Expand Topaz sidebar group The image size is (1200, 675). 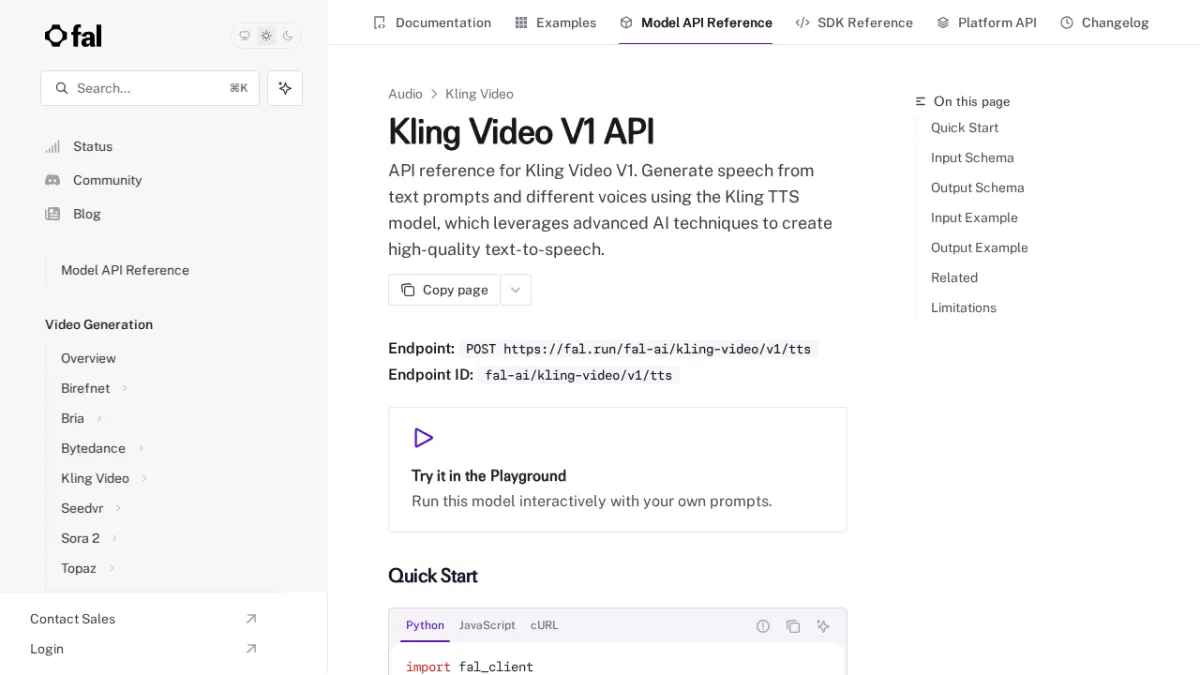coord(88,568)
